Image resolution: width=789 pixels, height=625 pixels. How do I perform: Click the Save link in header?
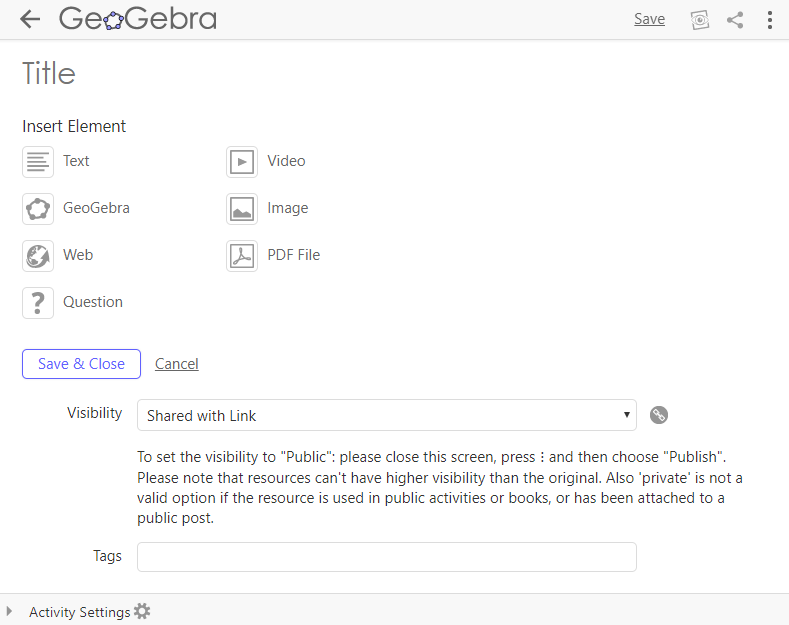pos(649,19)
